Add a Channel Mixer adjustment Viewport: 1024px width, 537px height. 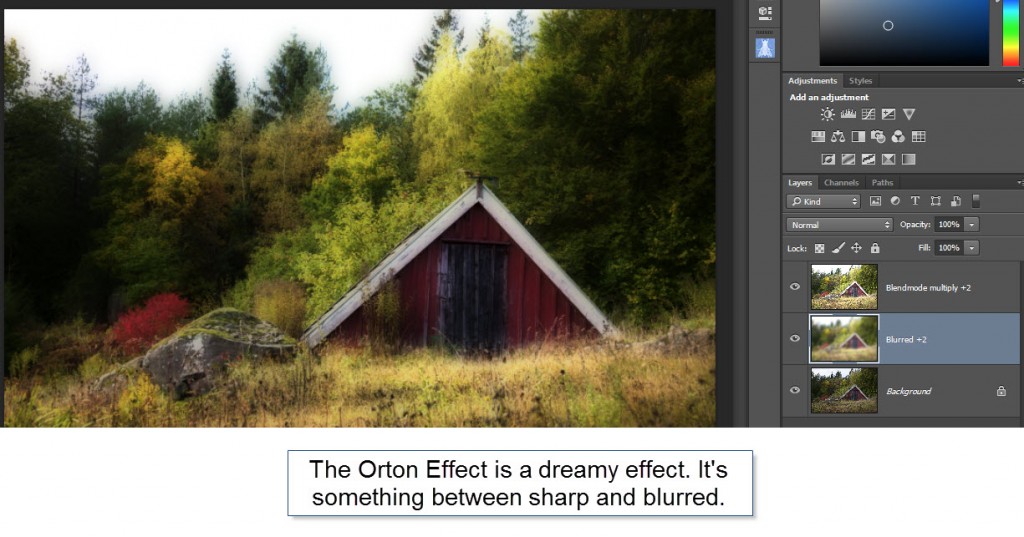pyautogui.click(x=899, y=137)
